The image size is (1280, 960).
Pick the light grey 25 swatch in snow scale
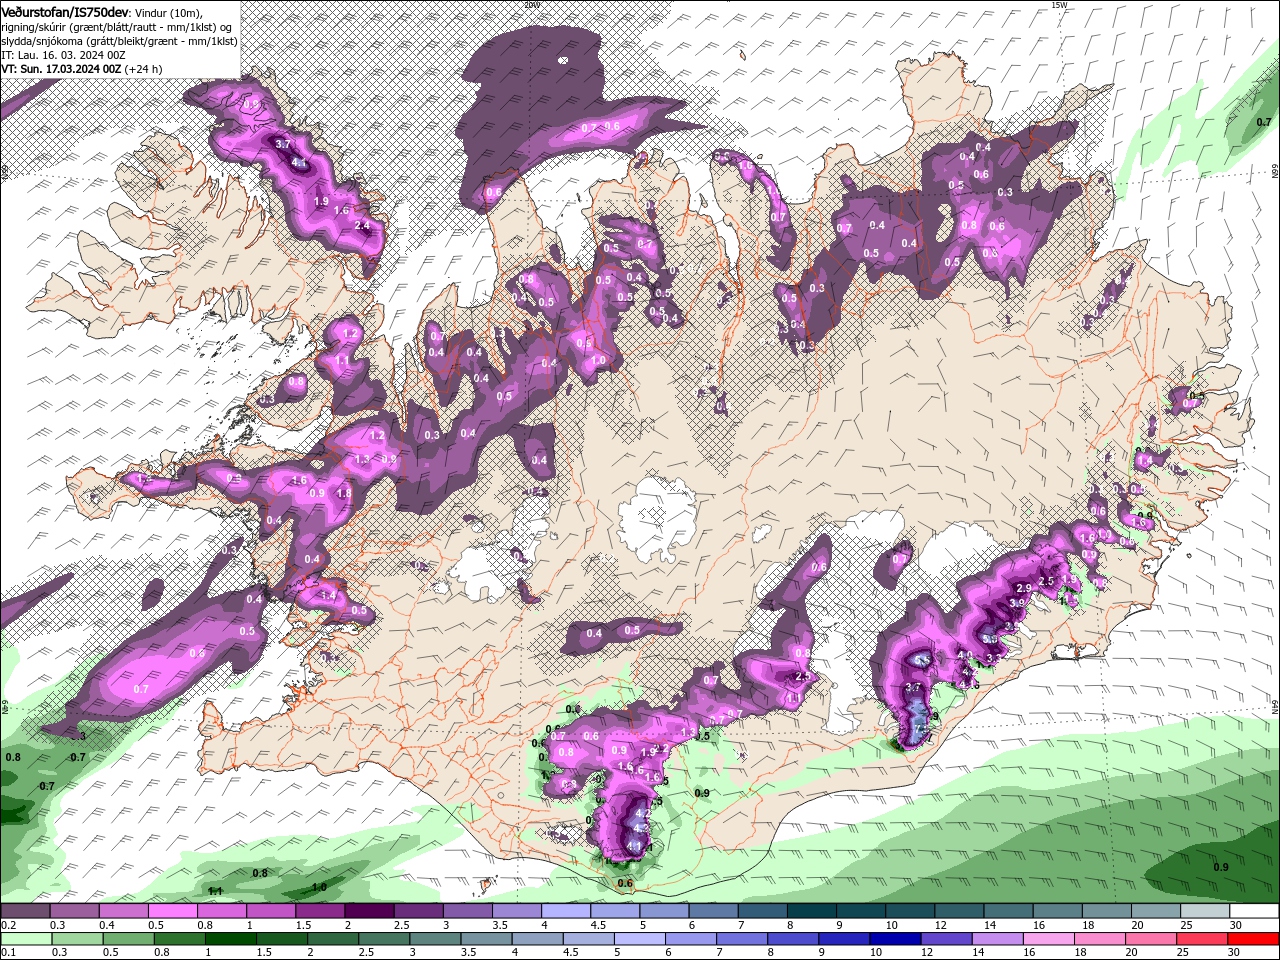coord(1206,911)
